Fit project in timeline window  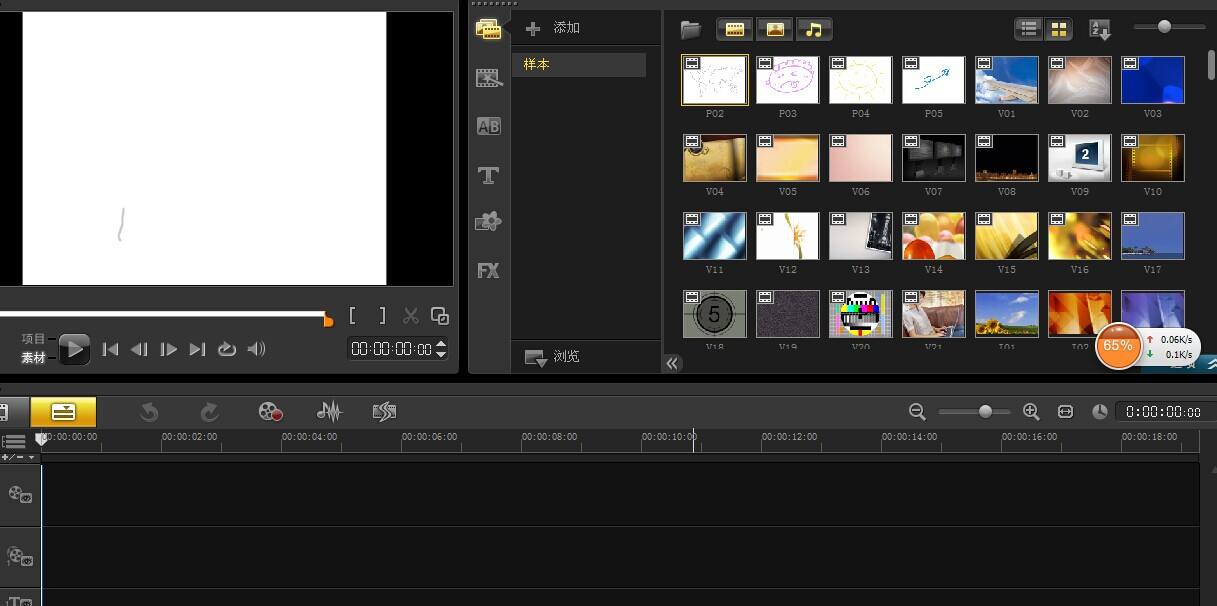tap(1065, 412)
